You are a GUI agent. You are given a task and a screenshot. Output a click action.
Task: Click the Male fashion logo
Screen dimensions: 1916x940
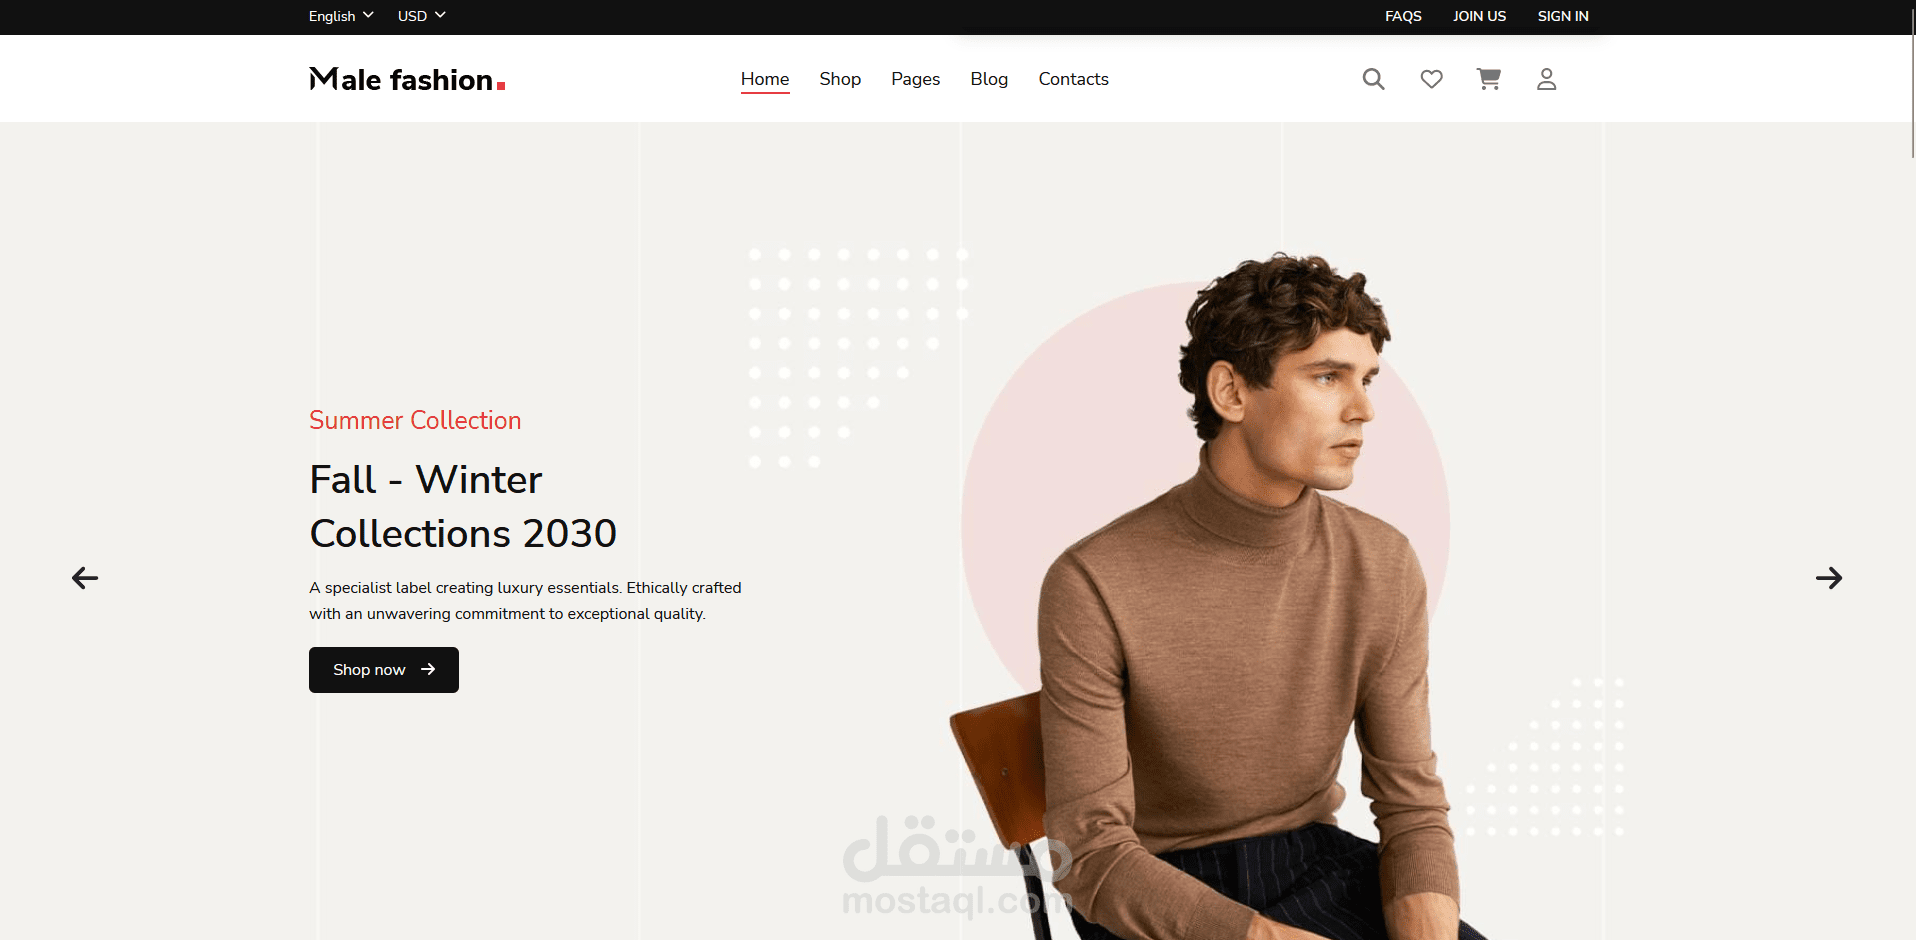(407, 79)
